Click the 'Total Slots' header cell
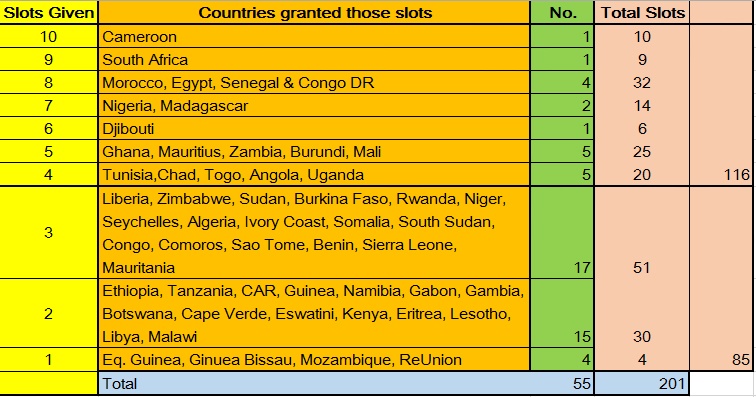Viewport: 756px width, 397px height. coord(642,13)
